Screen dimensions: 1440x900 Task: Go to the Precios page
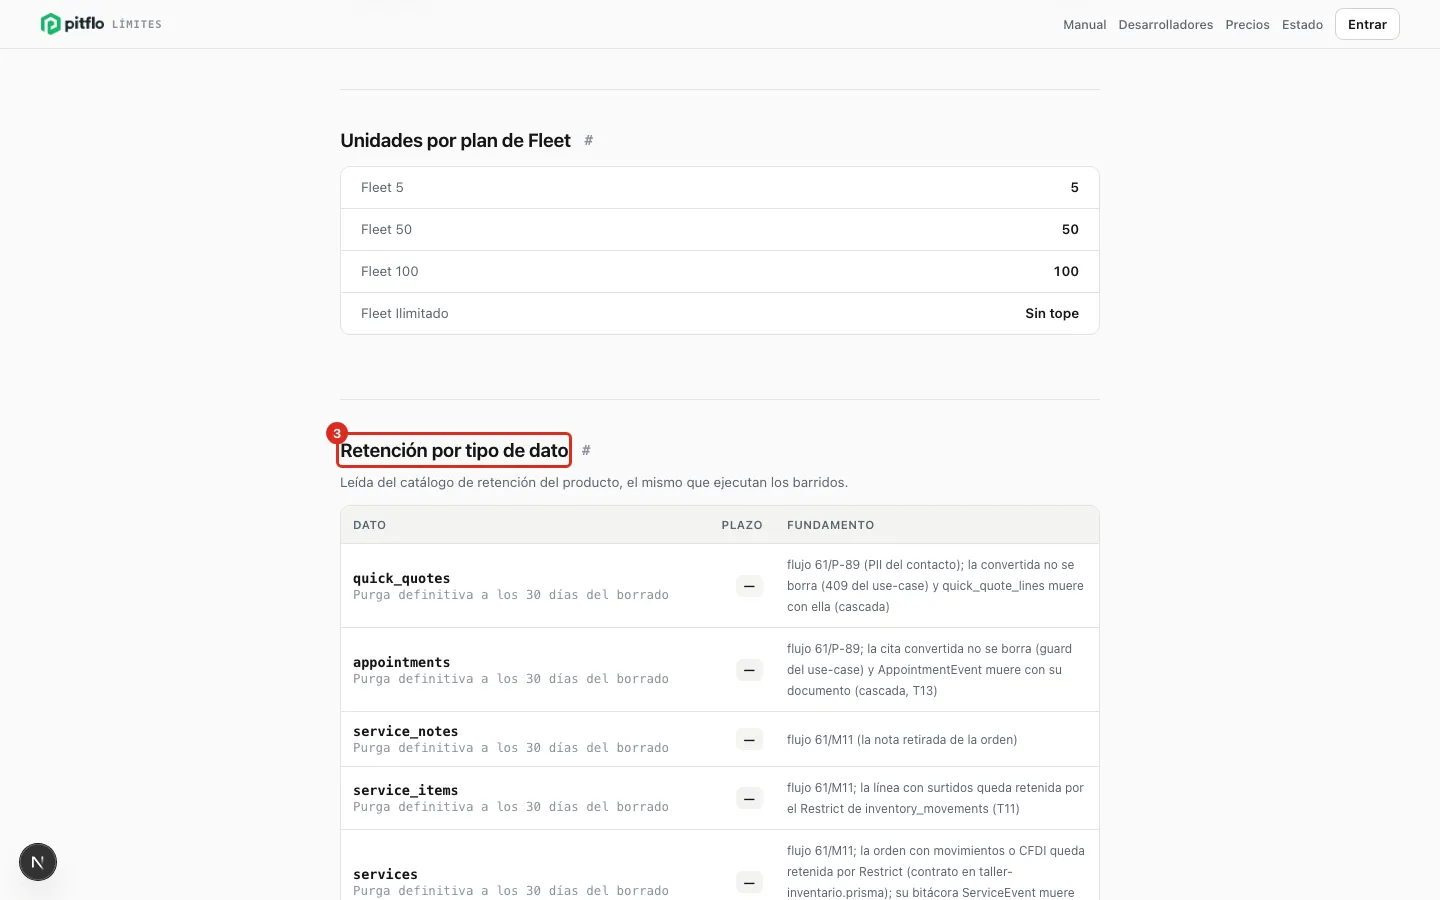pos(1247,24)
